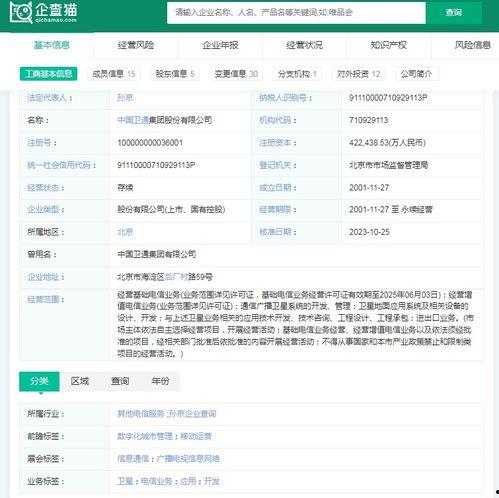Select approval date 2023-10-25

(369, 232)
